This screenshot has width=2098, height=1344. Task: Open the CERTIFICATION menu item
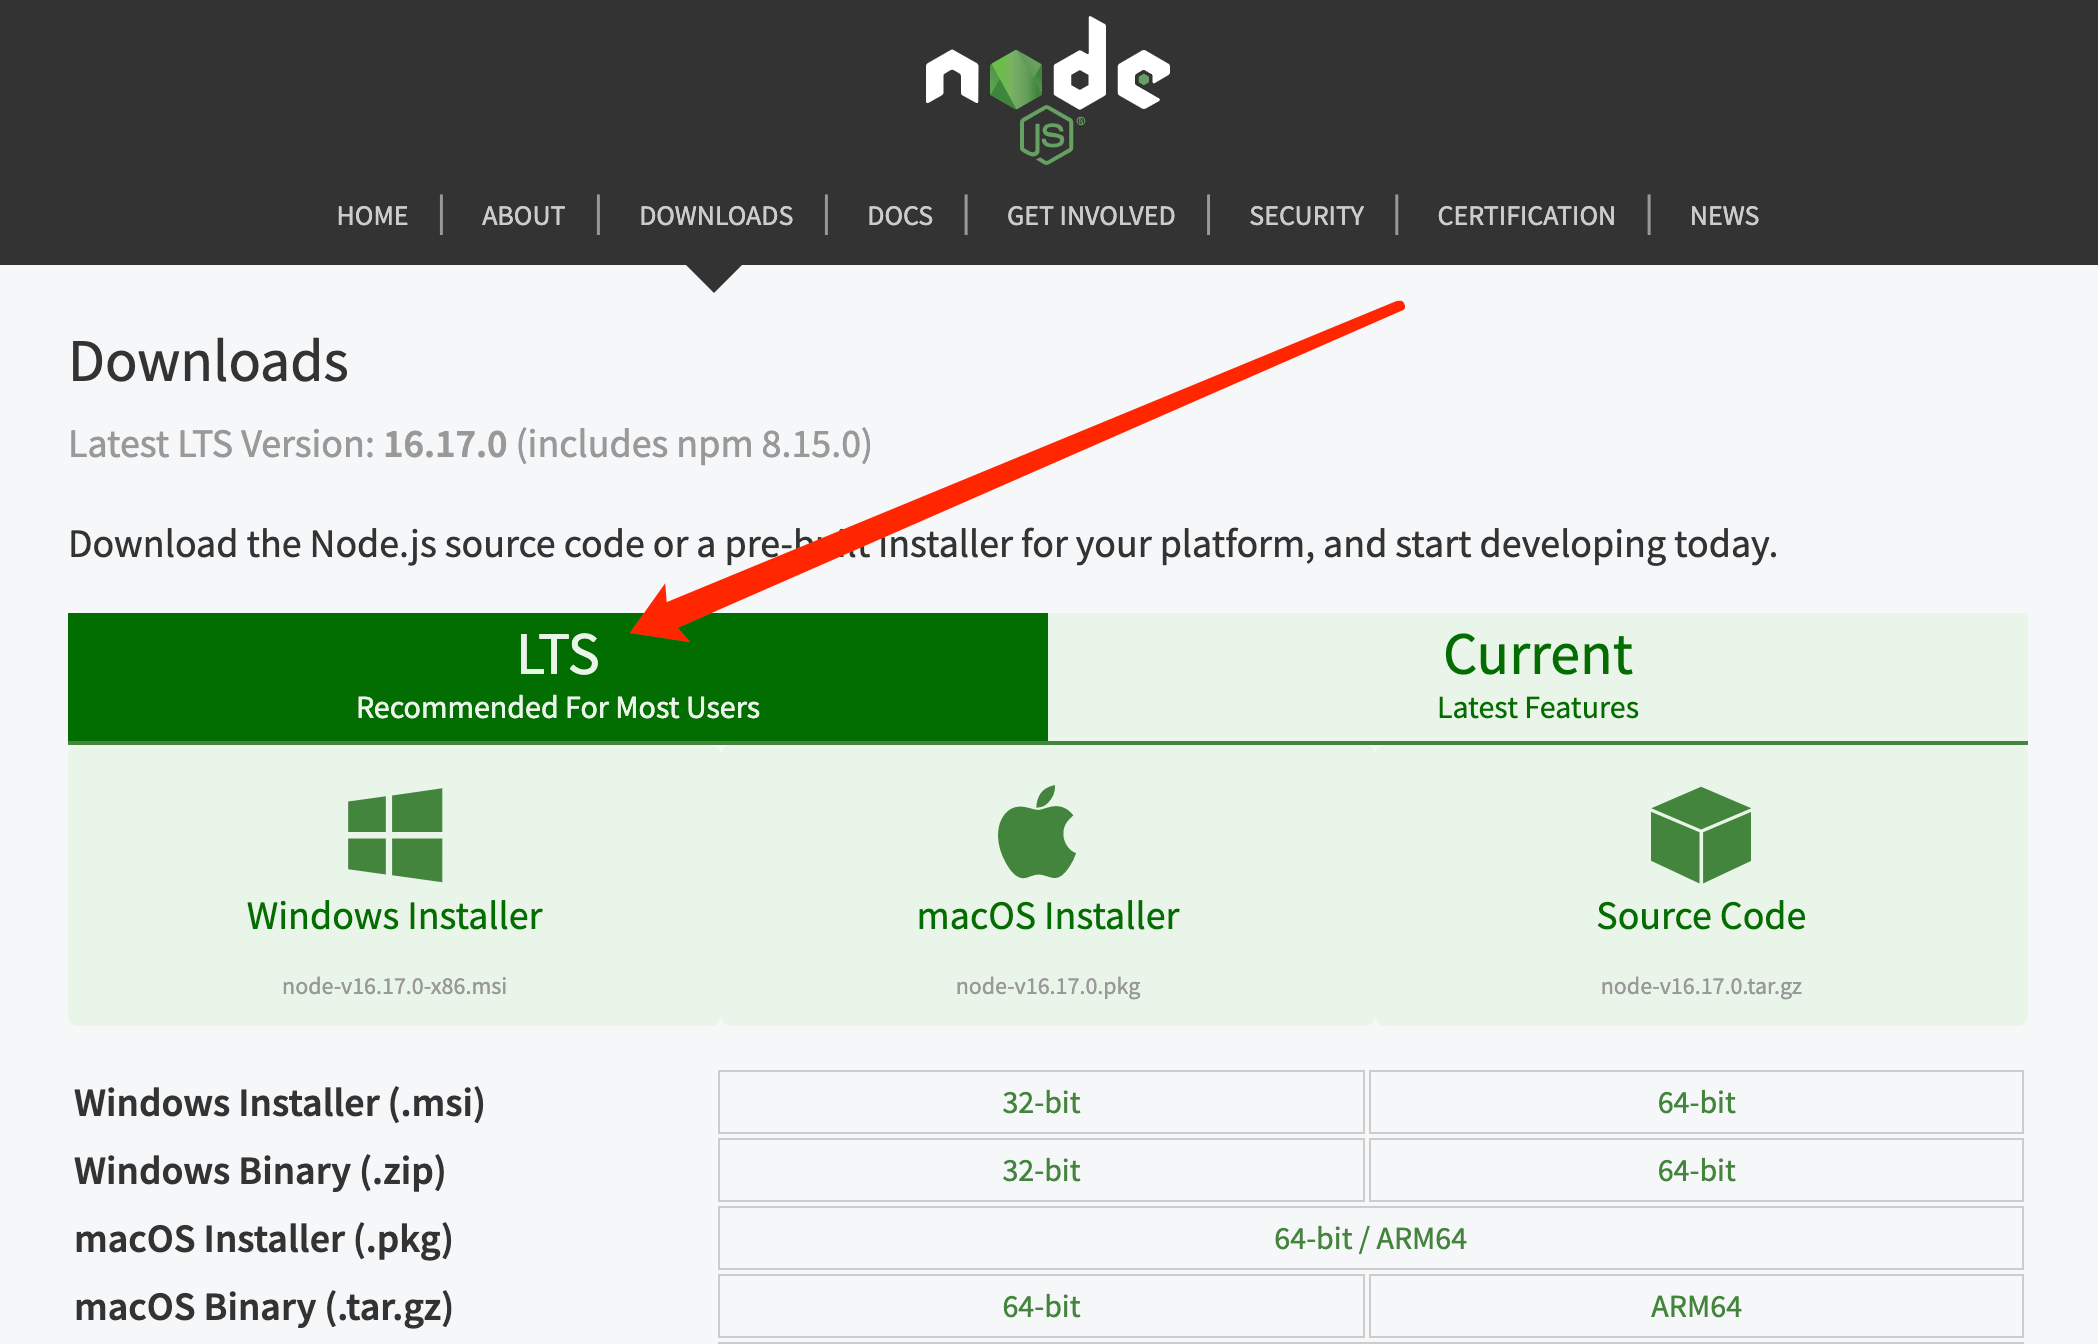1526,216
